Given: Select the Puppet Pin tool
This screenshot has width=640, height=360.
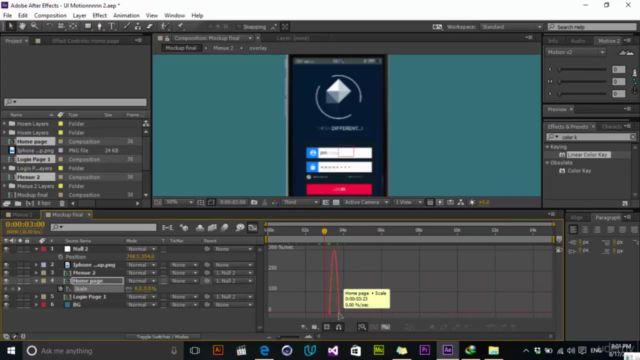Looking at the screenshot, I should point(180,27).
